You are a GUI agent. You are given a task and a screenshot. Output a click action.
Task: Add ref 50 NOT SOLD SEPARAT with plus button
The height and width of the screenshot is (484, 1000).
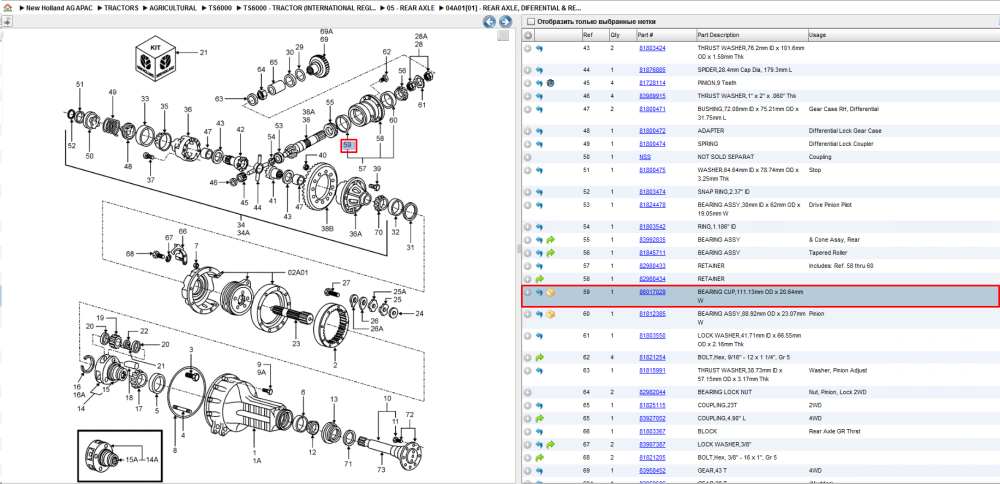pos(528,157)
